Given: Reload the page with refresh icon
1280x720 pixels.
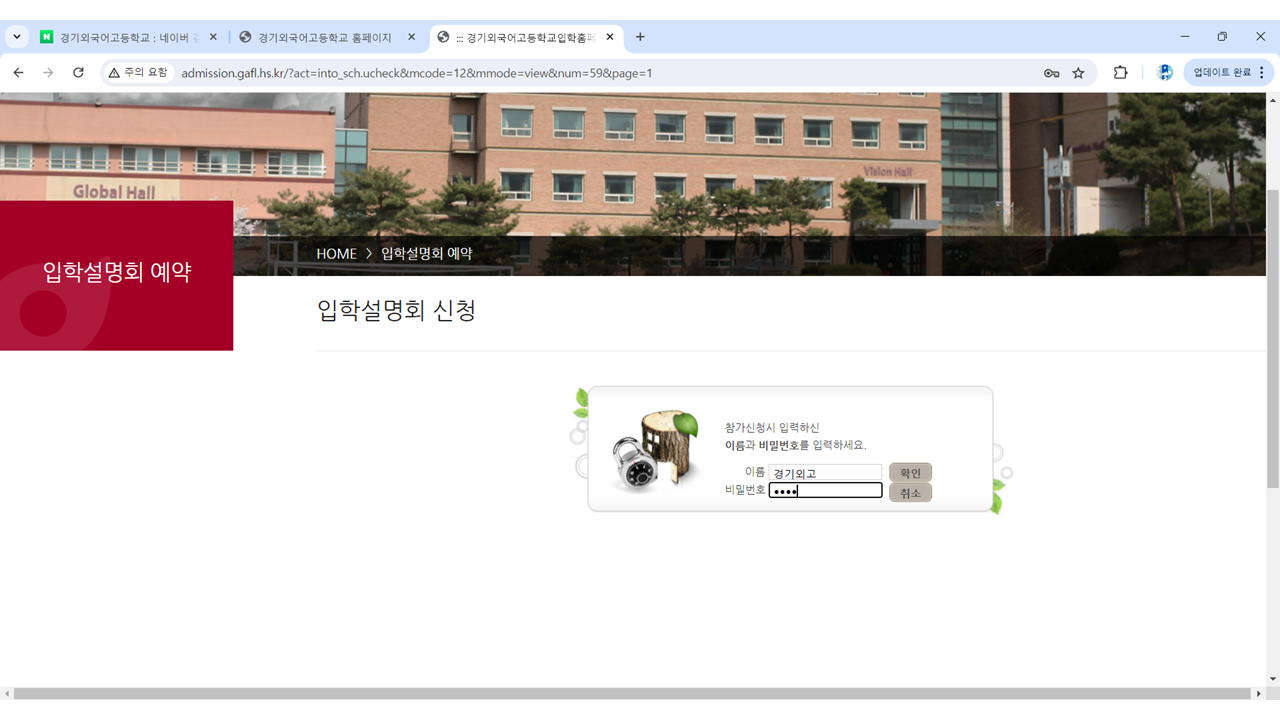Looking at the screenshot, I should tap(78, 73).
